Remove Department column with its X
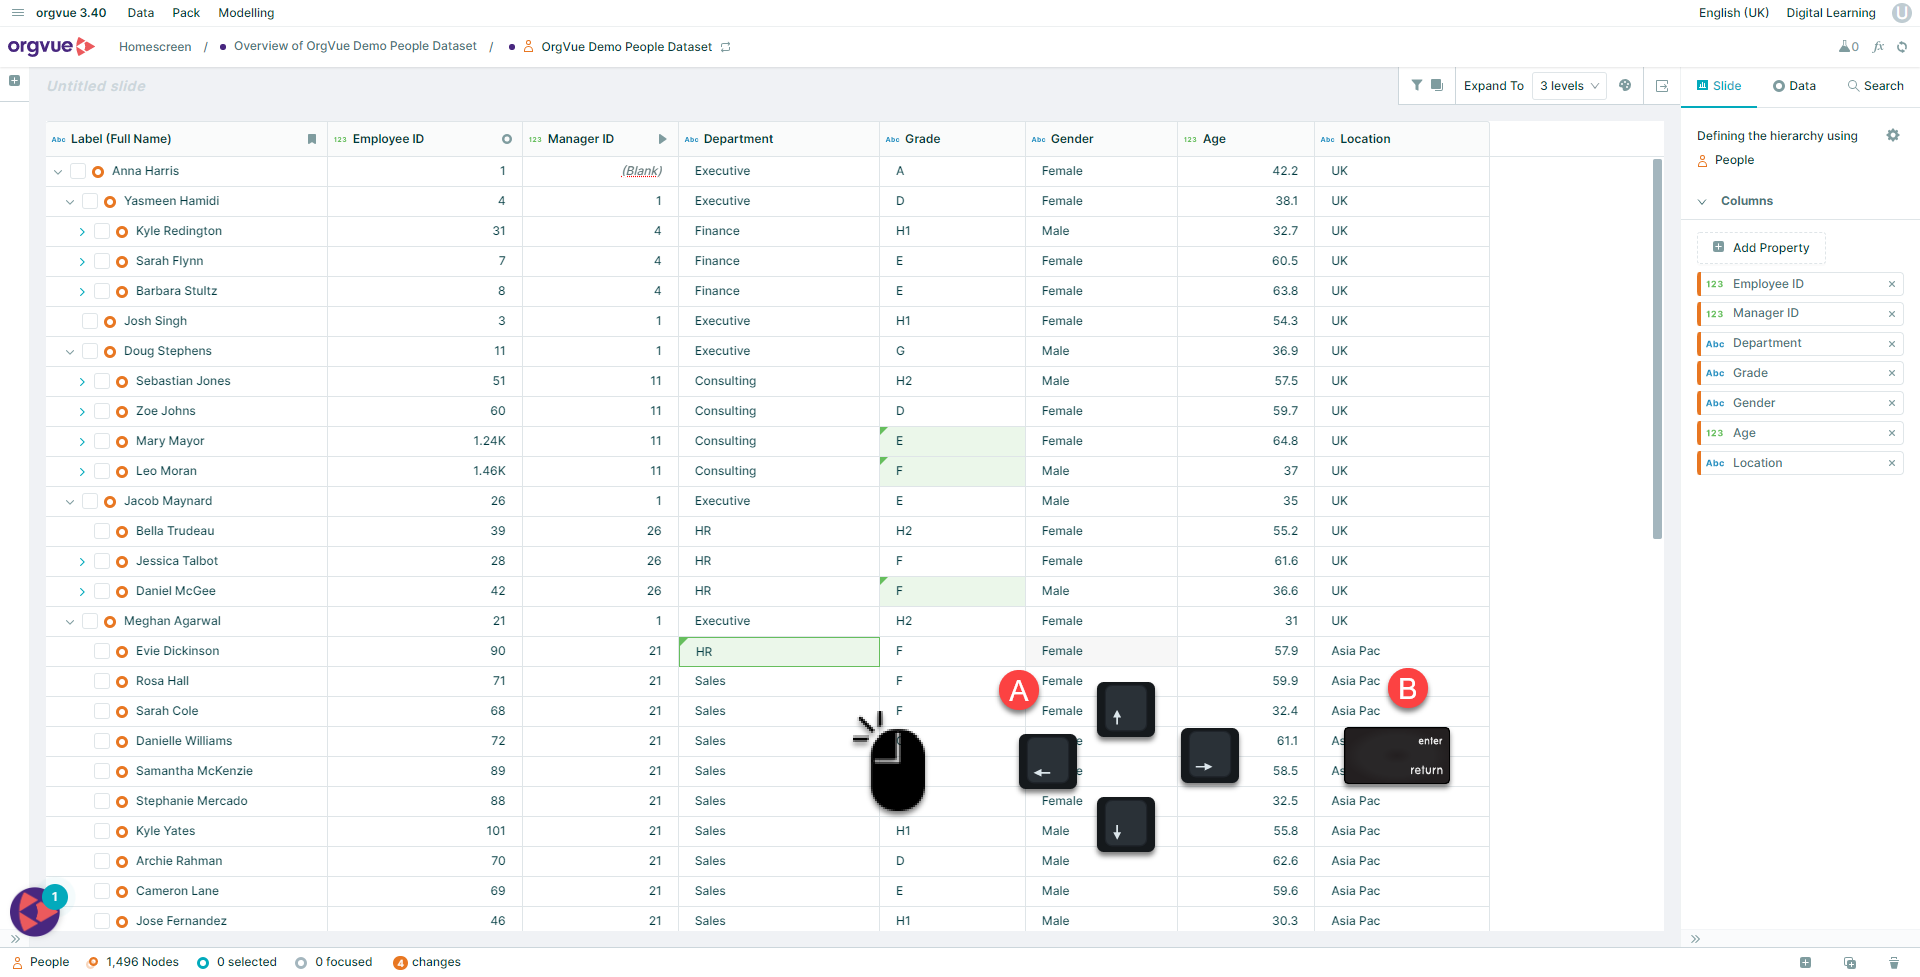1920x977 pixels. point(1892,344)
